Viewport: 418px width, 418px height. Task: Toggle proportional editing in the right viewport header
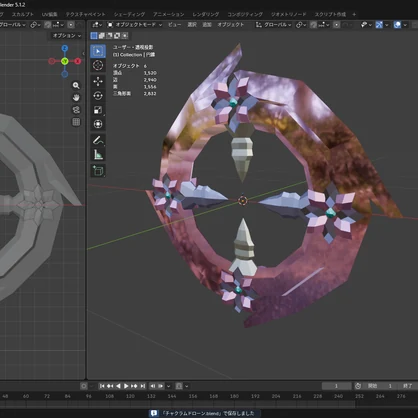[x=336, y=25]
